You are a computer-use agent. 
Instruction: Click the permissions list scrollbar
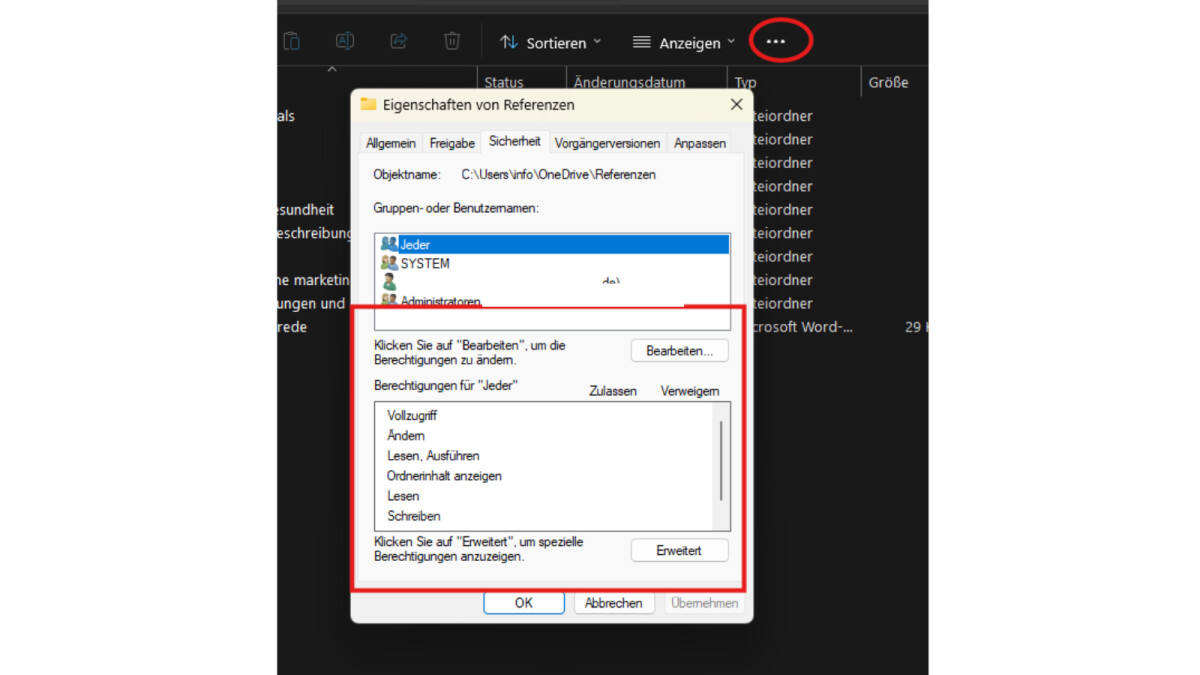(x=722, y=460)
